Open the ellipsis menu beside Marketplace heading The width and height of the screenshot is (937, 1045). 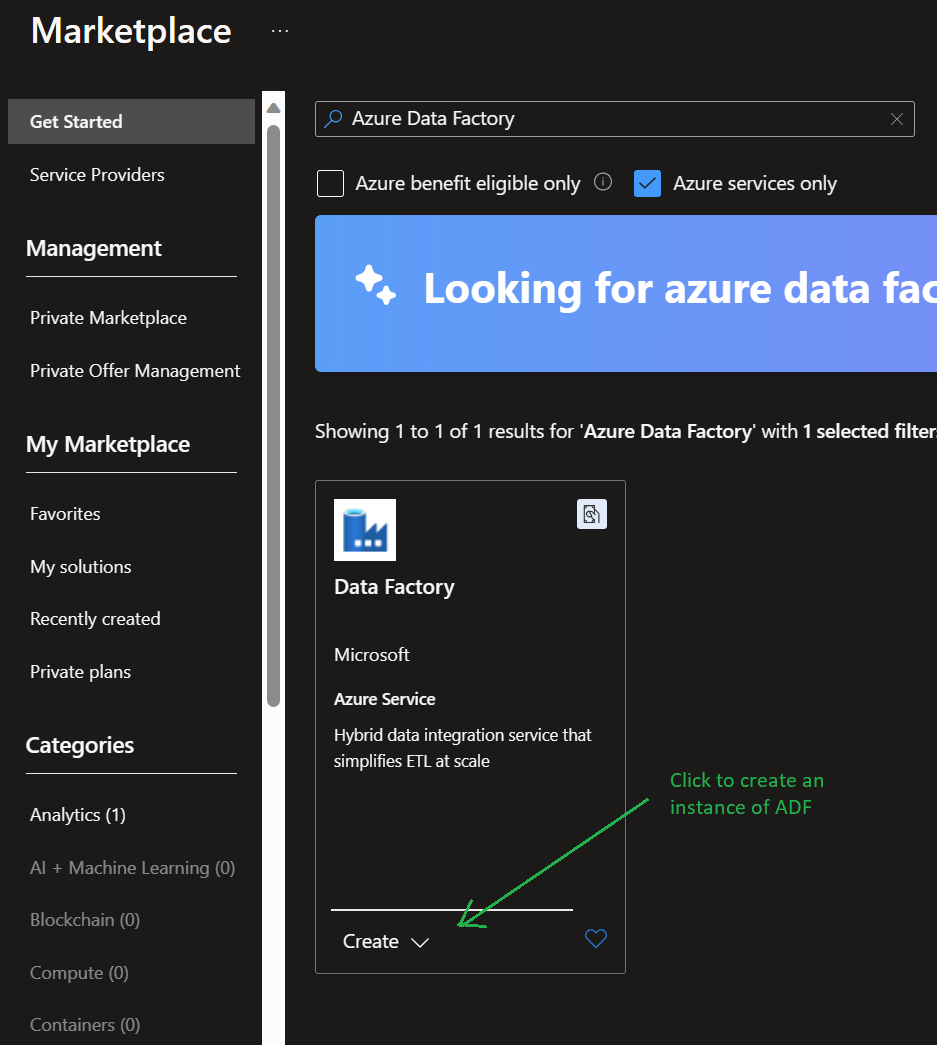pos(279,30)
